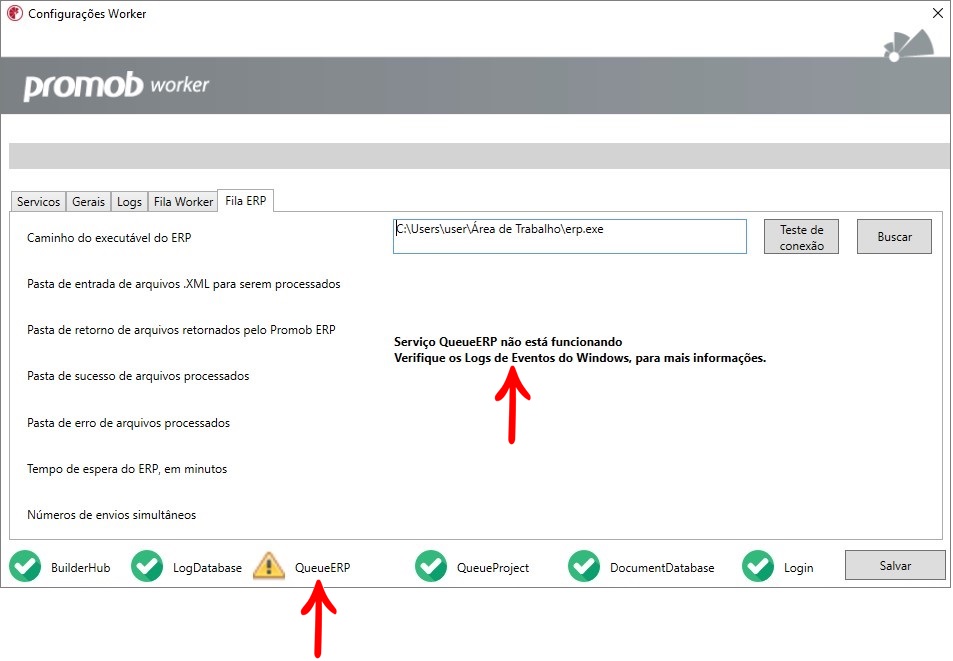Select the Fila Worker tab
The height and width of the screenshot is (661, 953).
pyautogui.click(x=183, y=202)
